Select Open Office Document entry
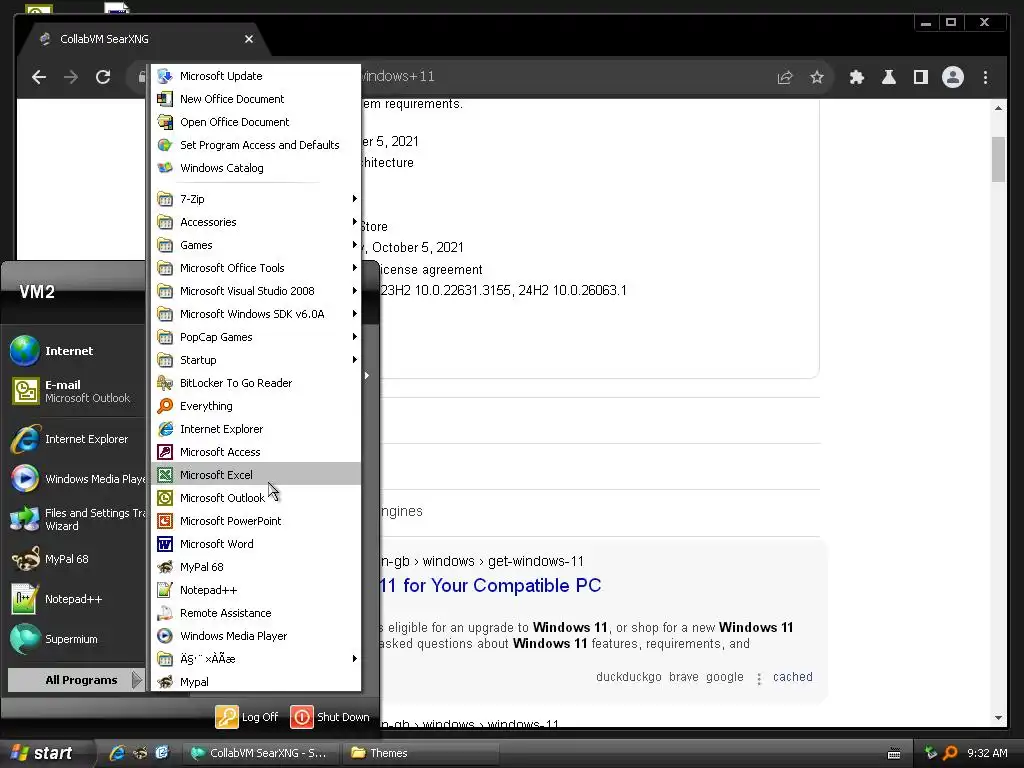 coord(255,122)
